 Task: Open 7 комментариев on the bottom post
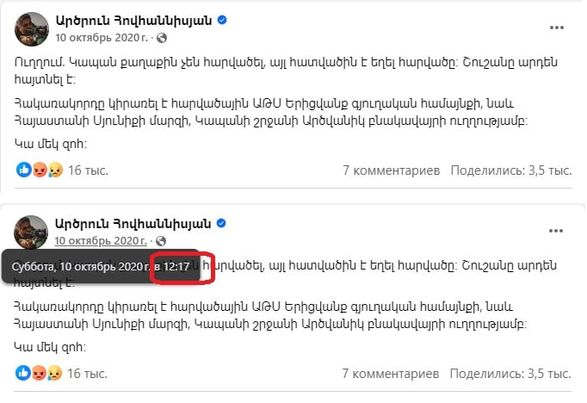click(390, 373)
